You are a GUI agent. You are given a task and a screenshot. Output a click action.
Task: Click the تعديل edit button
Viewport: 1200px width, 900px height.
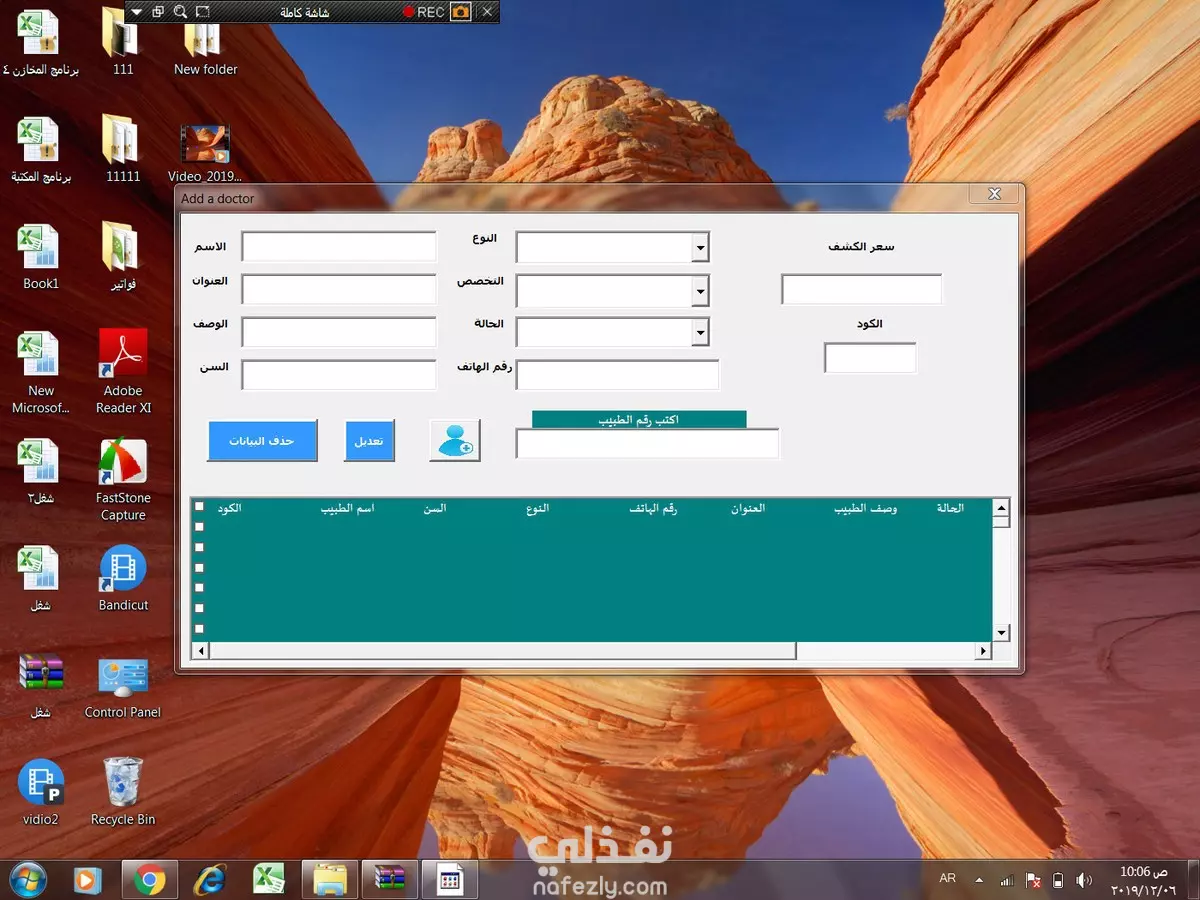[370, 441]
